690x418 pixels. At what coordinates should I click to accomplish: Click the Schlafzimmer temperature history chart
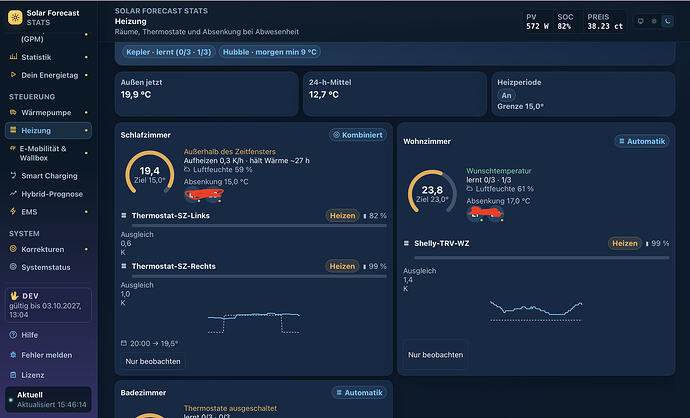(x=254, y=323)
